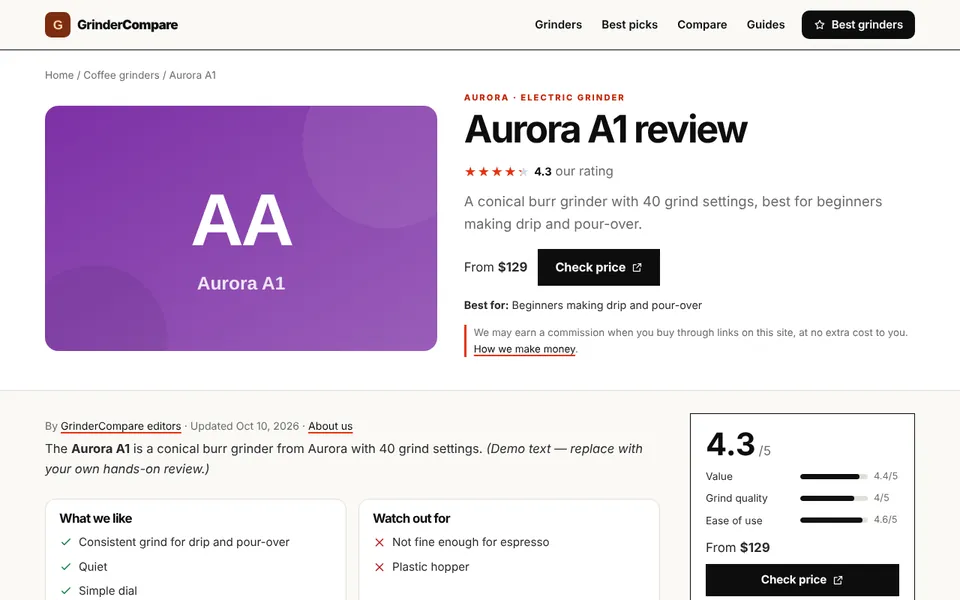Click the star icon in Best grinders button

click(819, 25)
